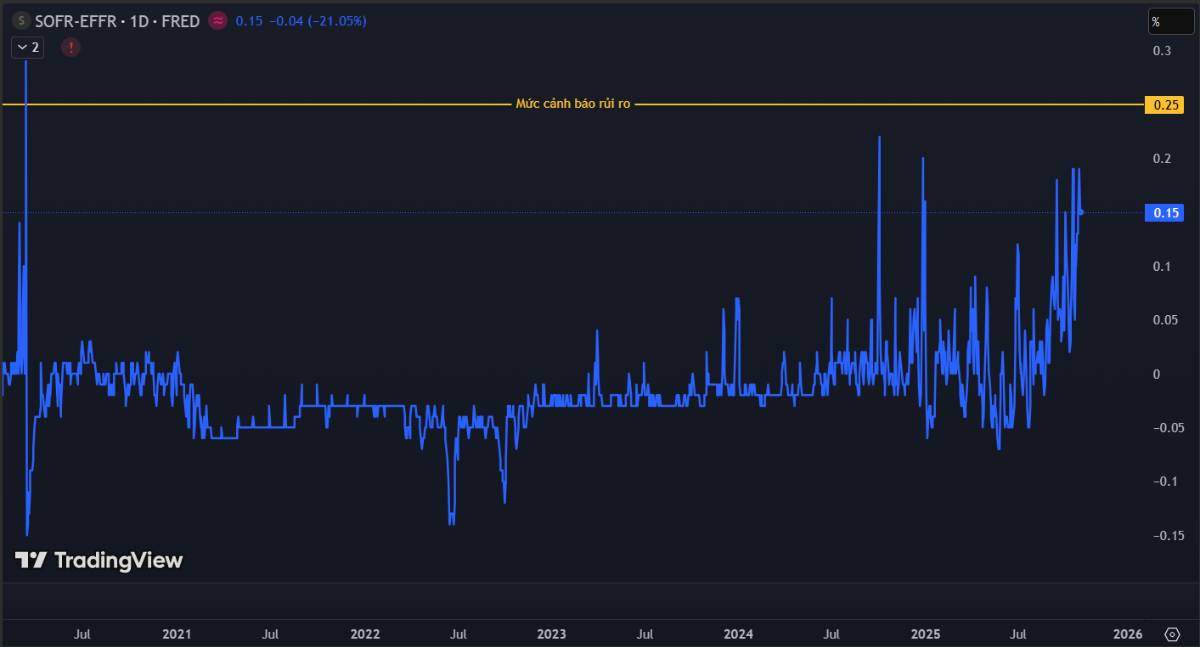This screenshot has height=647, width=1200.
Task: Open chart settings hexagon gear icon
Action: coord(1172,634)
